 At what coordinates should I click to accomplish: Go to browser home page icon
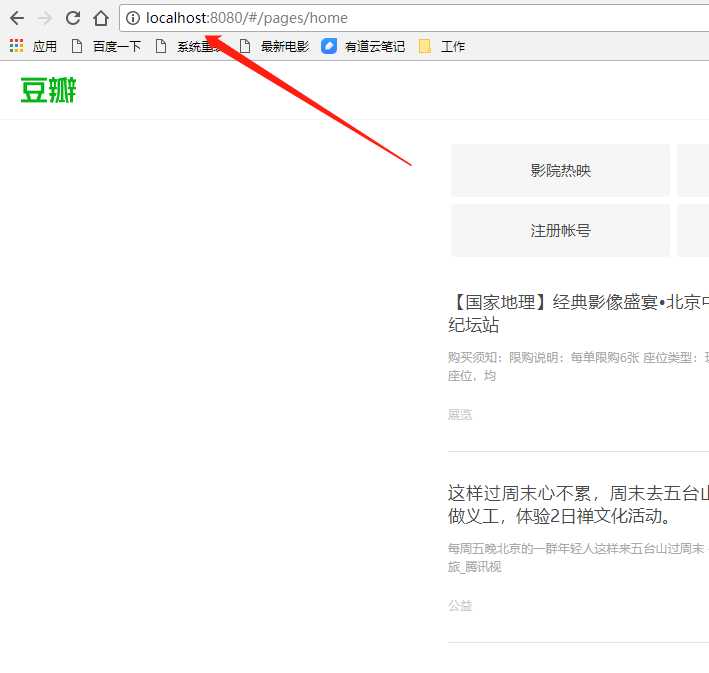[101, 18]
